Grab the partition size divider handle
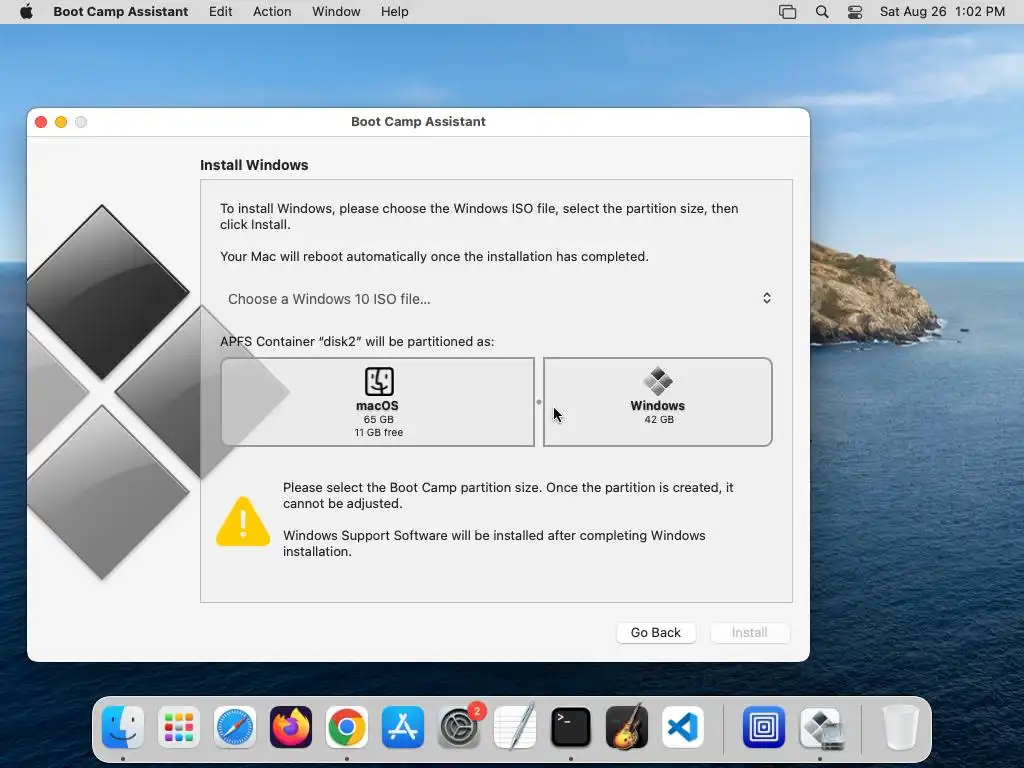The image size is (1024, 768). pyautogui.click(x=539, y=402)
